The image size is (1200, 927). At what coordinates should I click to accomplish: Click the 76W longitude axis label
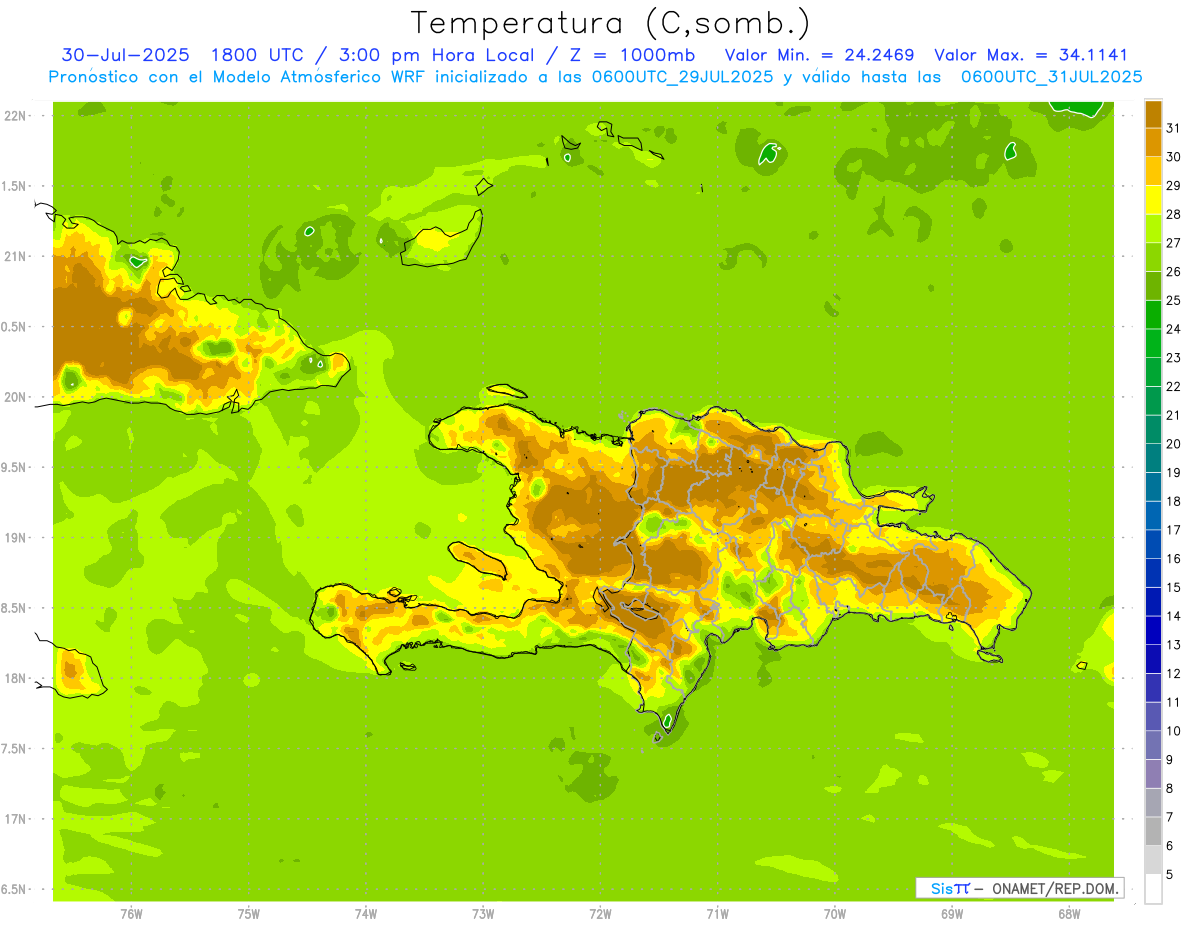pyautogui.click(x=131, y=914)
